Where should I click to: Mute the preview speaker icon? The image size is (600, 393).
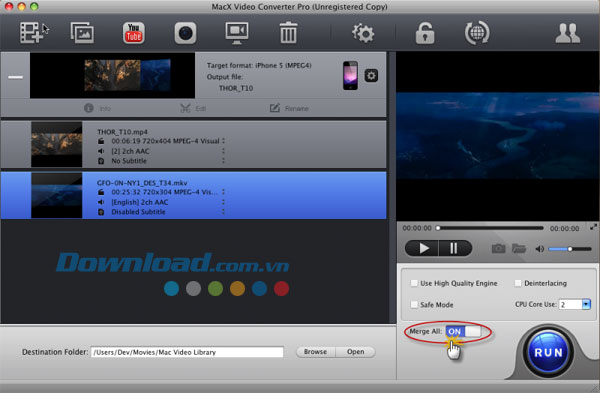pos(540,249)
